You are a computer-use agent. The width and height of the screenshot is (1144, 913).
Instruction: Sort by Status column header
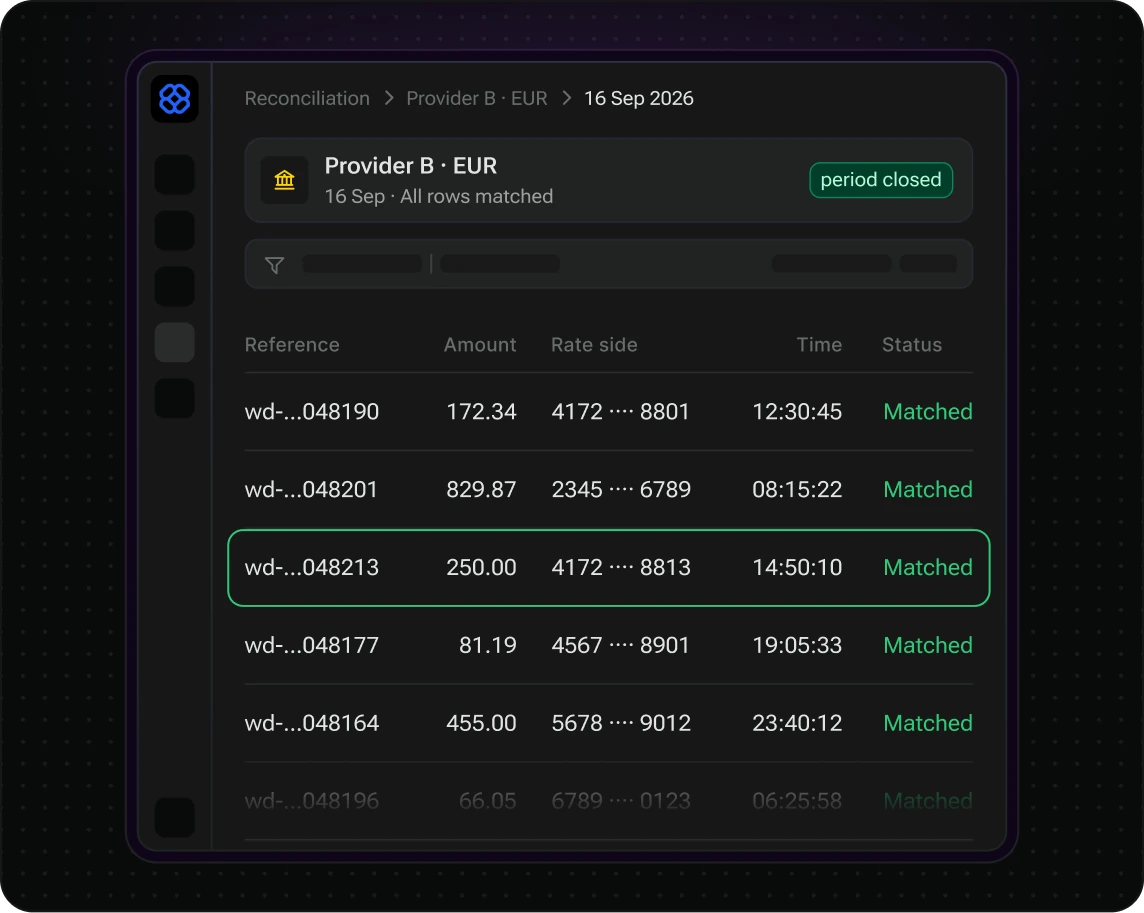click(x=912, y=344)
